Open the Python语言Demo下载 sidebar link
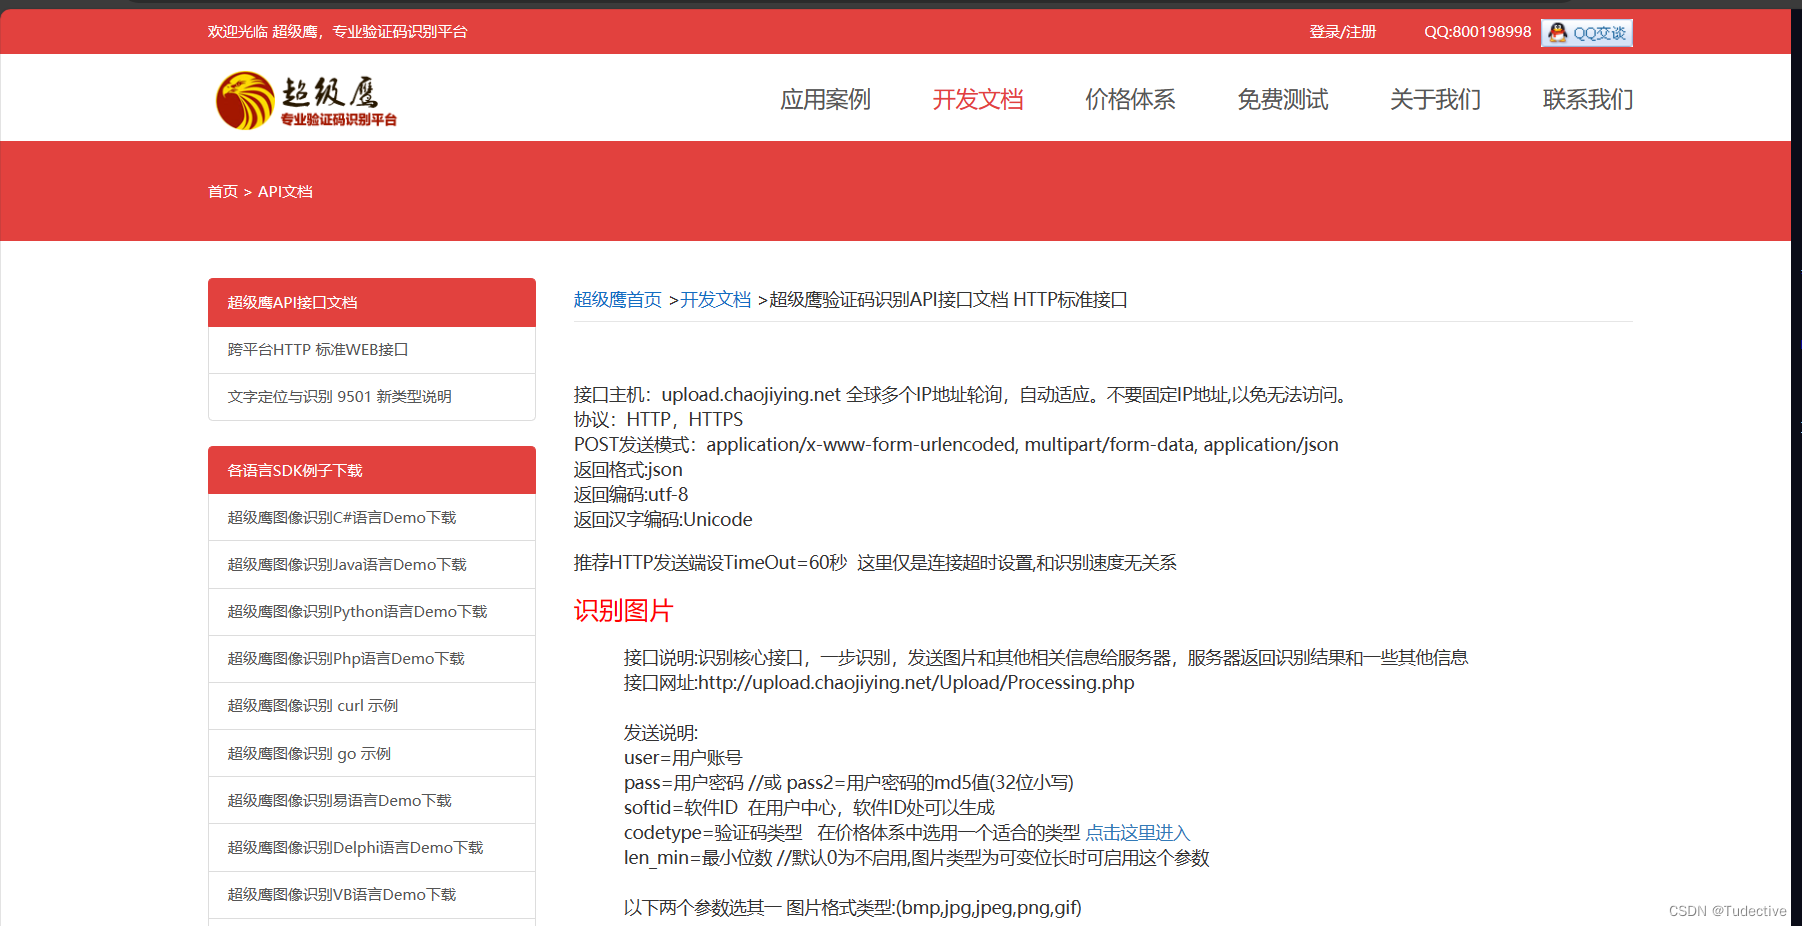This screenshot has height=926, width=1802. pyautogui.click(x=372, y=611)
